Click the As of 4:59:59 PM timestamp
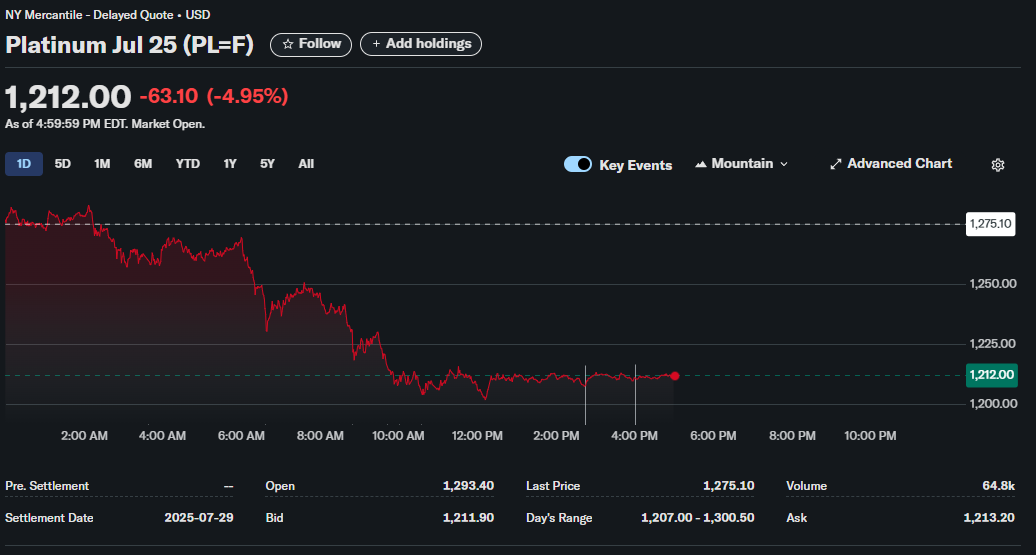Image resolution: width=1036 pixels, height=555 pixels. click(105, 124)
